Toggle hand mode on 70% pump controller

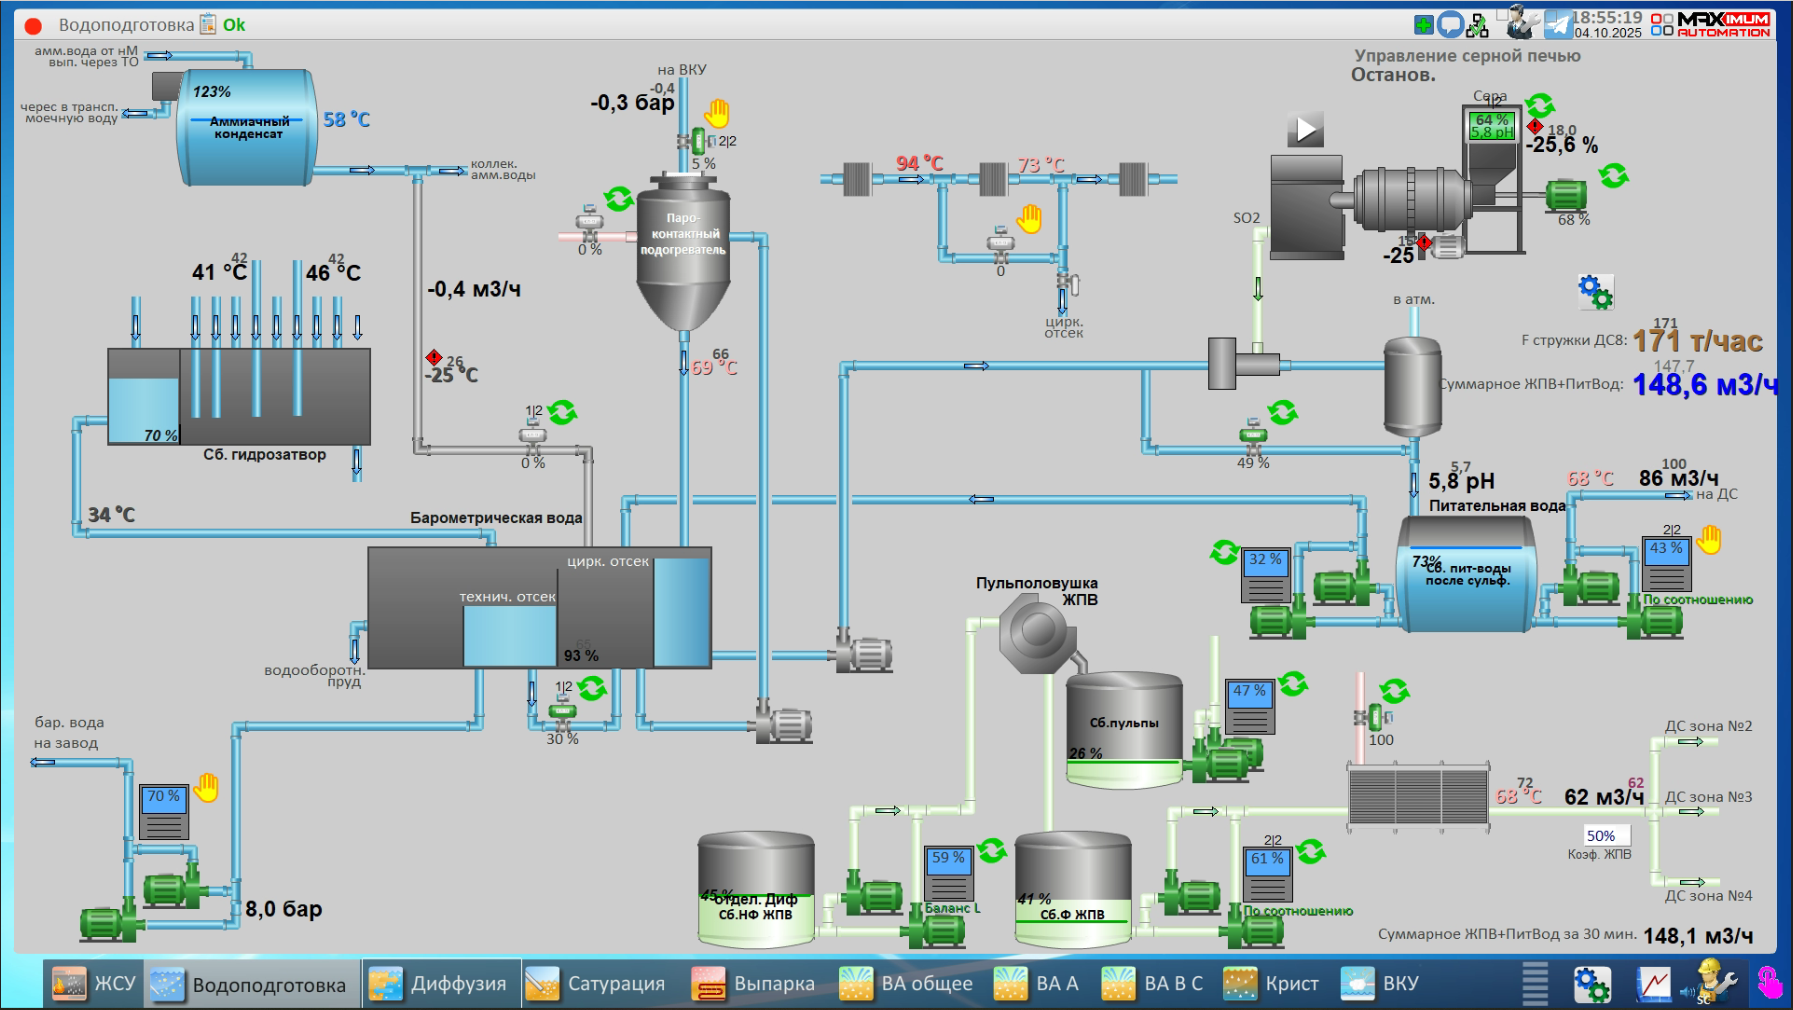click(x=207, y=788)
